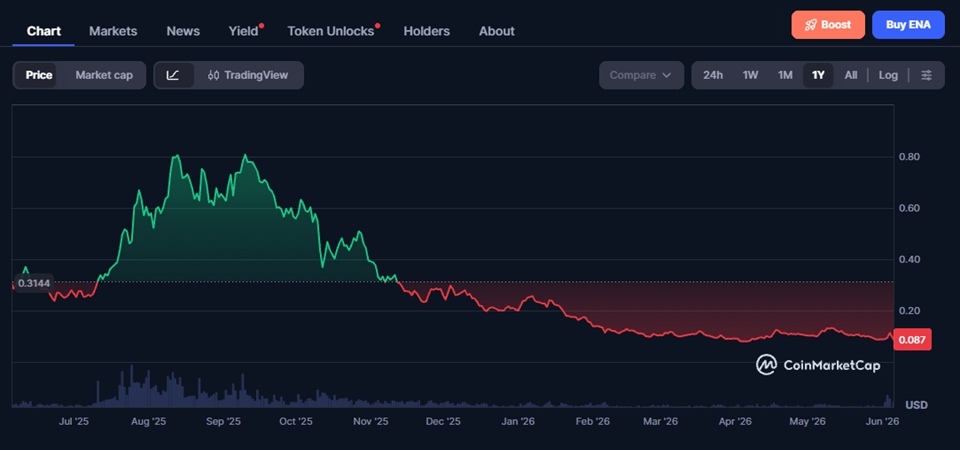Toggle Price view
960x450 pixels.
(x=39, y=75)
